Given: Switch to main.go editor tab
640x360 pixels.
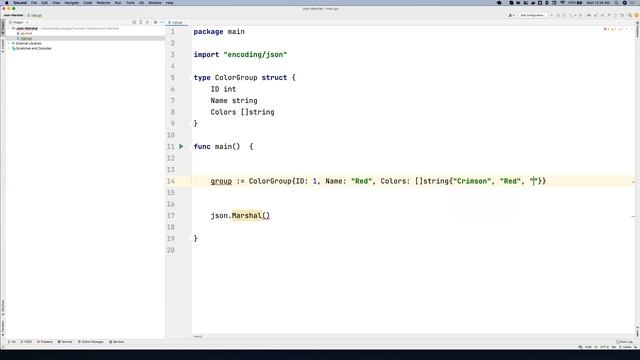Looking at the screenshot, I should (176, 22).
